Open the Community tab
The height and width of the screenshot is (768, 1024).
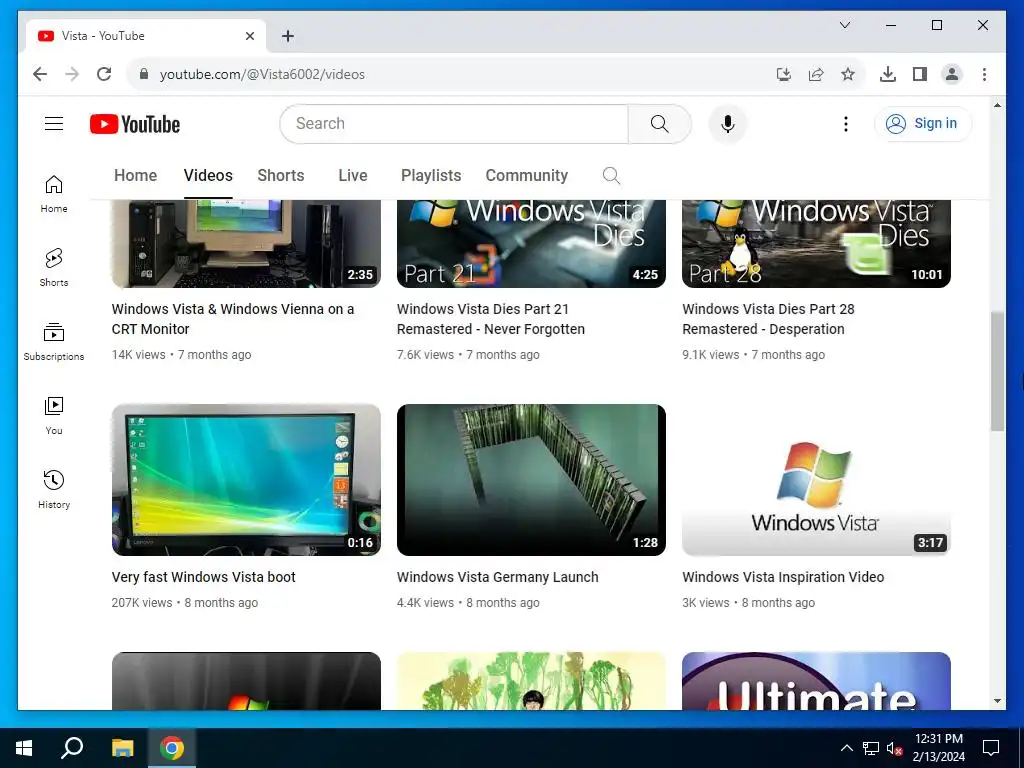526,176
